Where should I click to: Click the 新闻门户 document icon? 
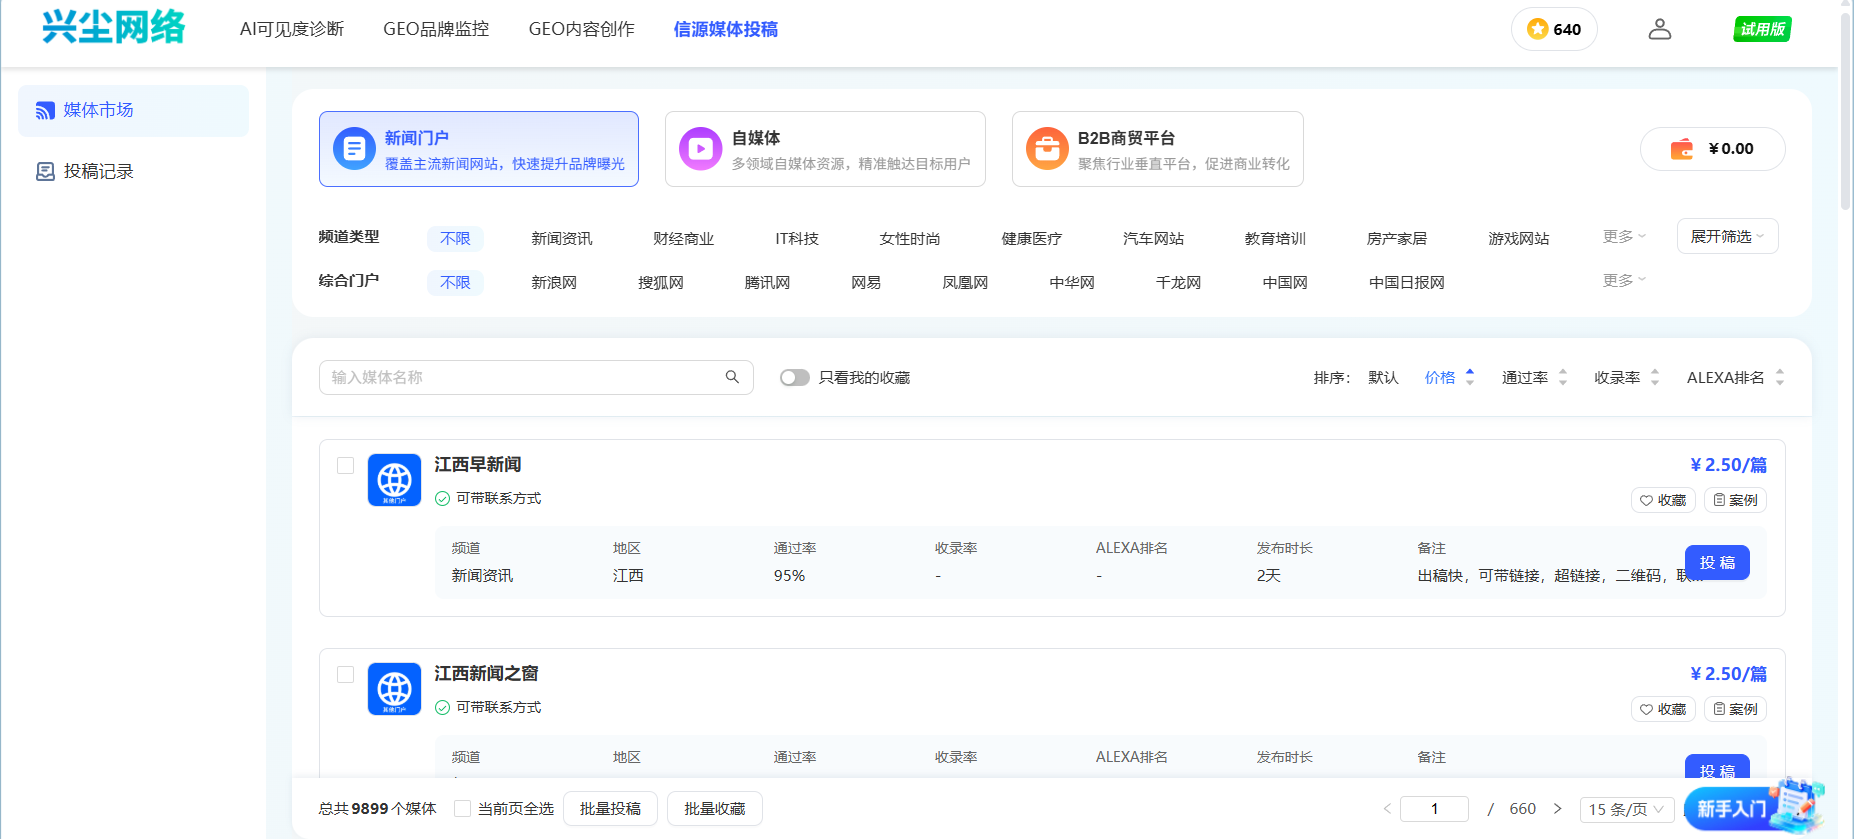pos(354,149)
